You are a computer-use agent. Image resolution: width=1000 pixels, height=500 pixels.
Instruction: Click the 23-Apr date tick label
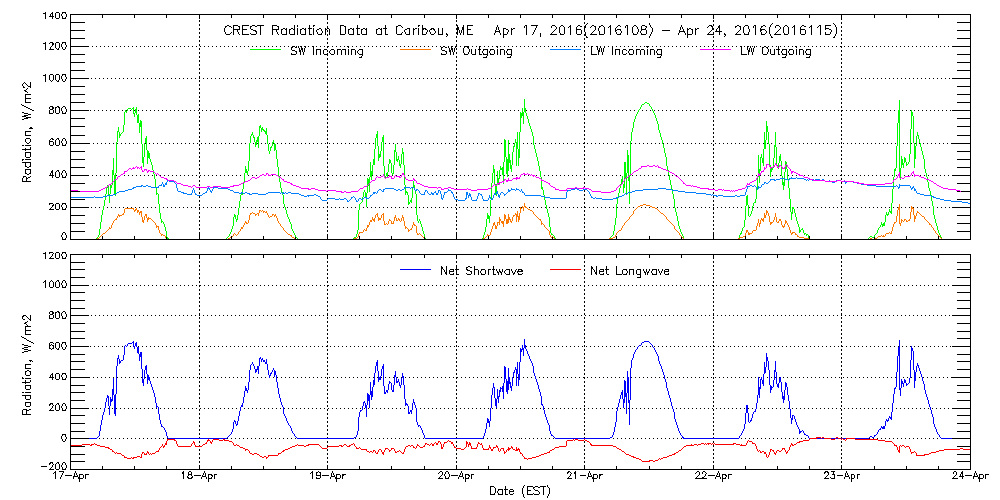[842, 478]
